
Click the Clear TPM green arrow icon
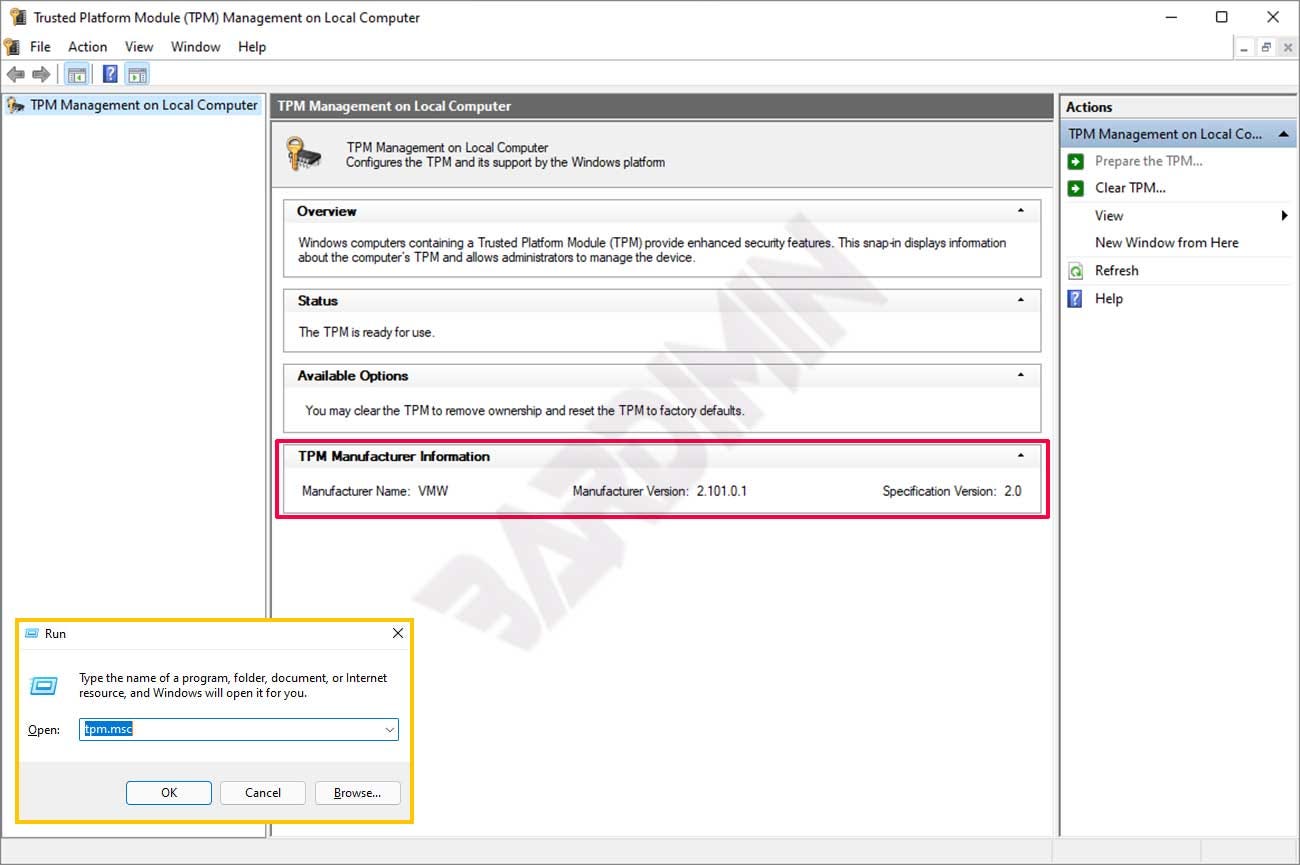(x=1078, y=188)
